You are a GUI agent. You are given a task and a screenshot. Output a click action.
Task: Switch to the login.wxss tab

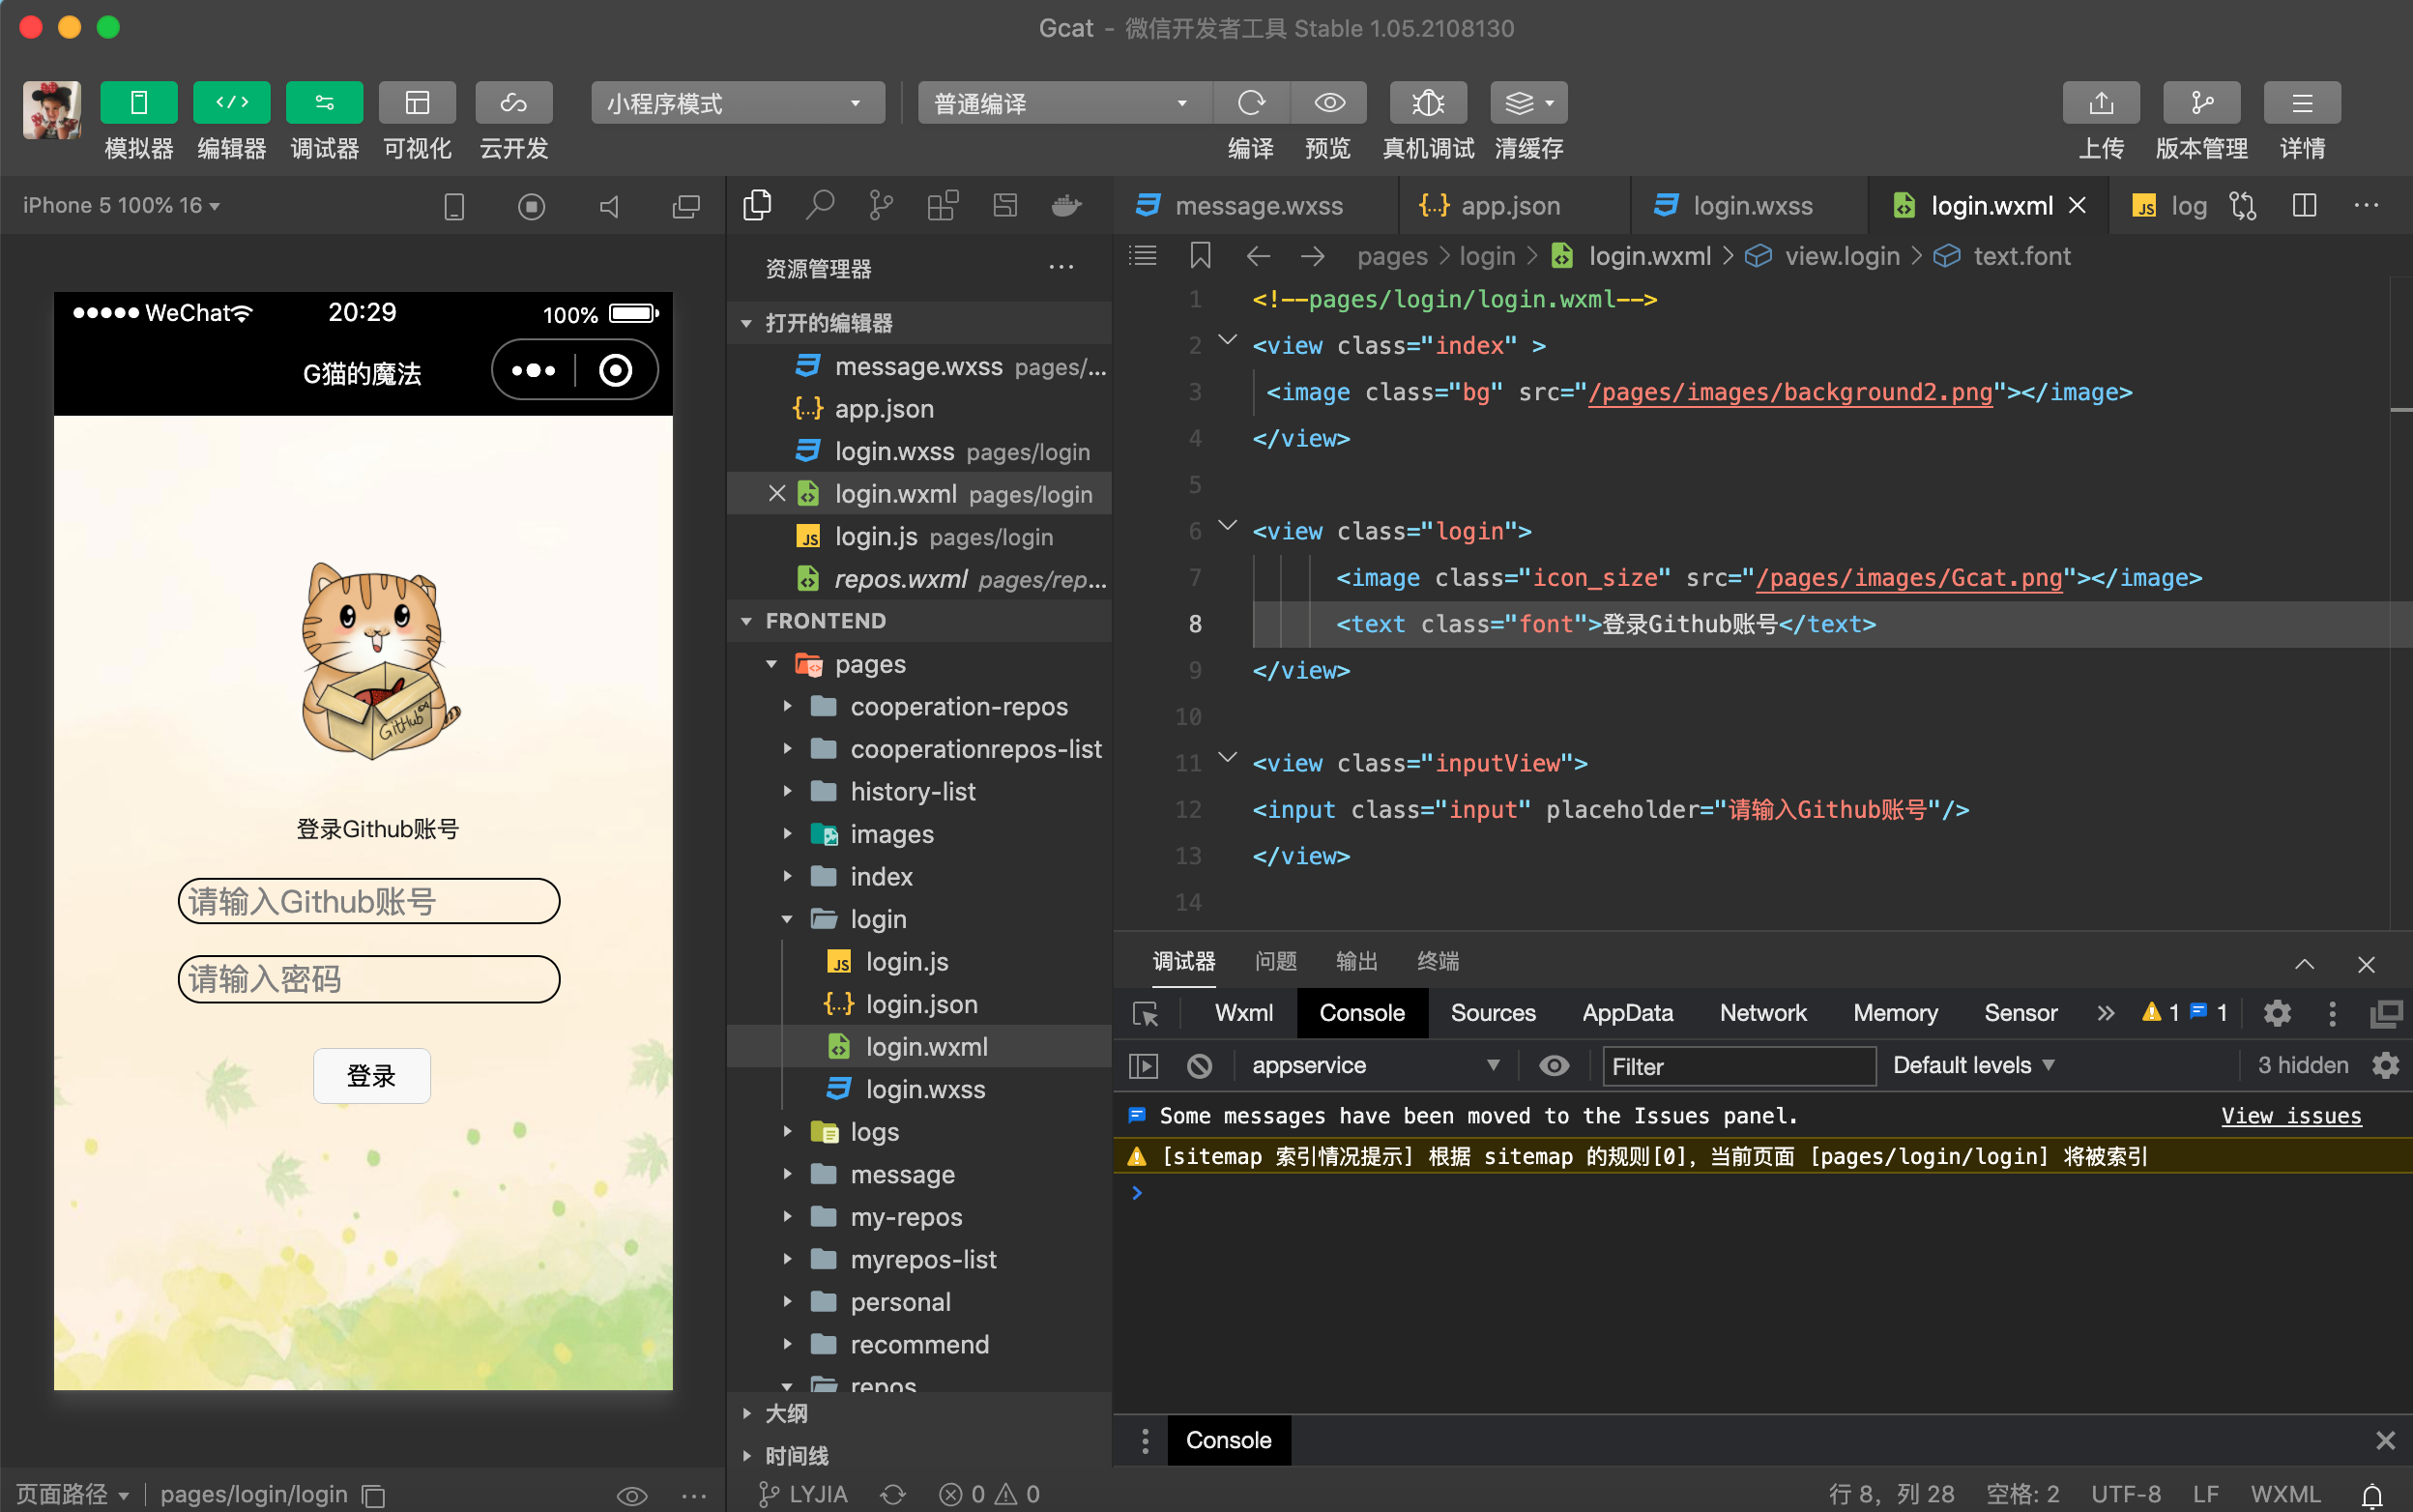coord(1751,206)
